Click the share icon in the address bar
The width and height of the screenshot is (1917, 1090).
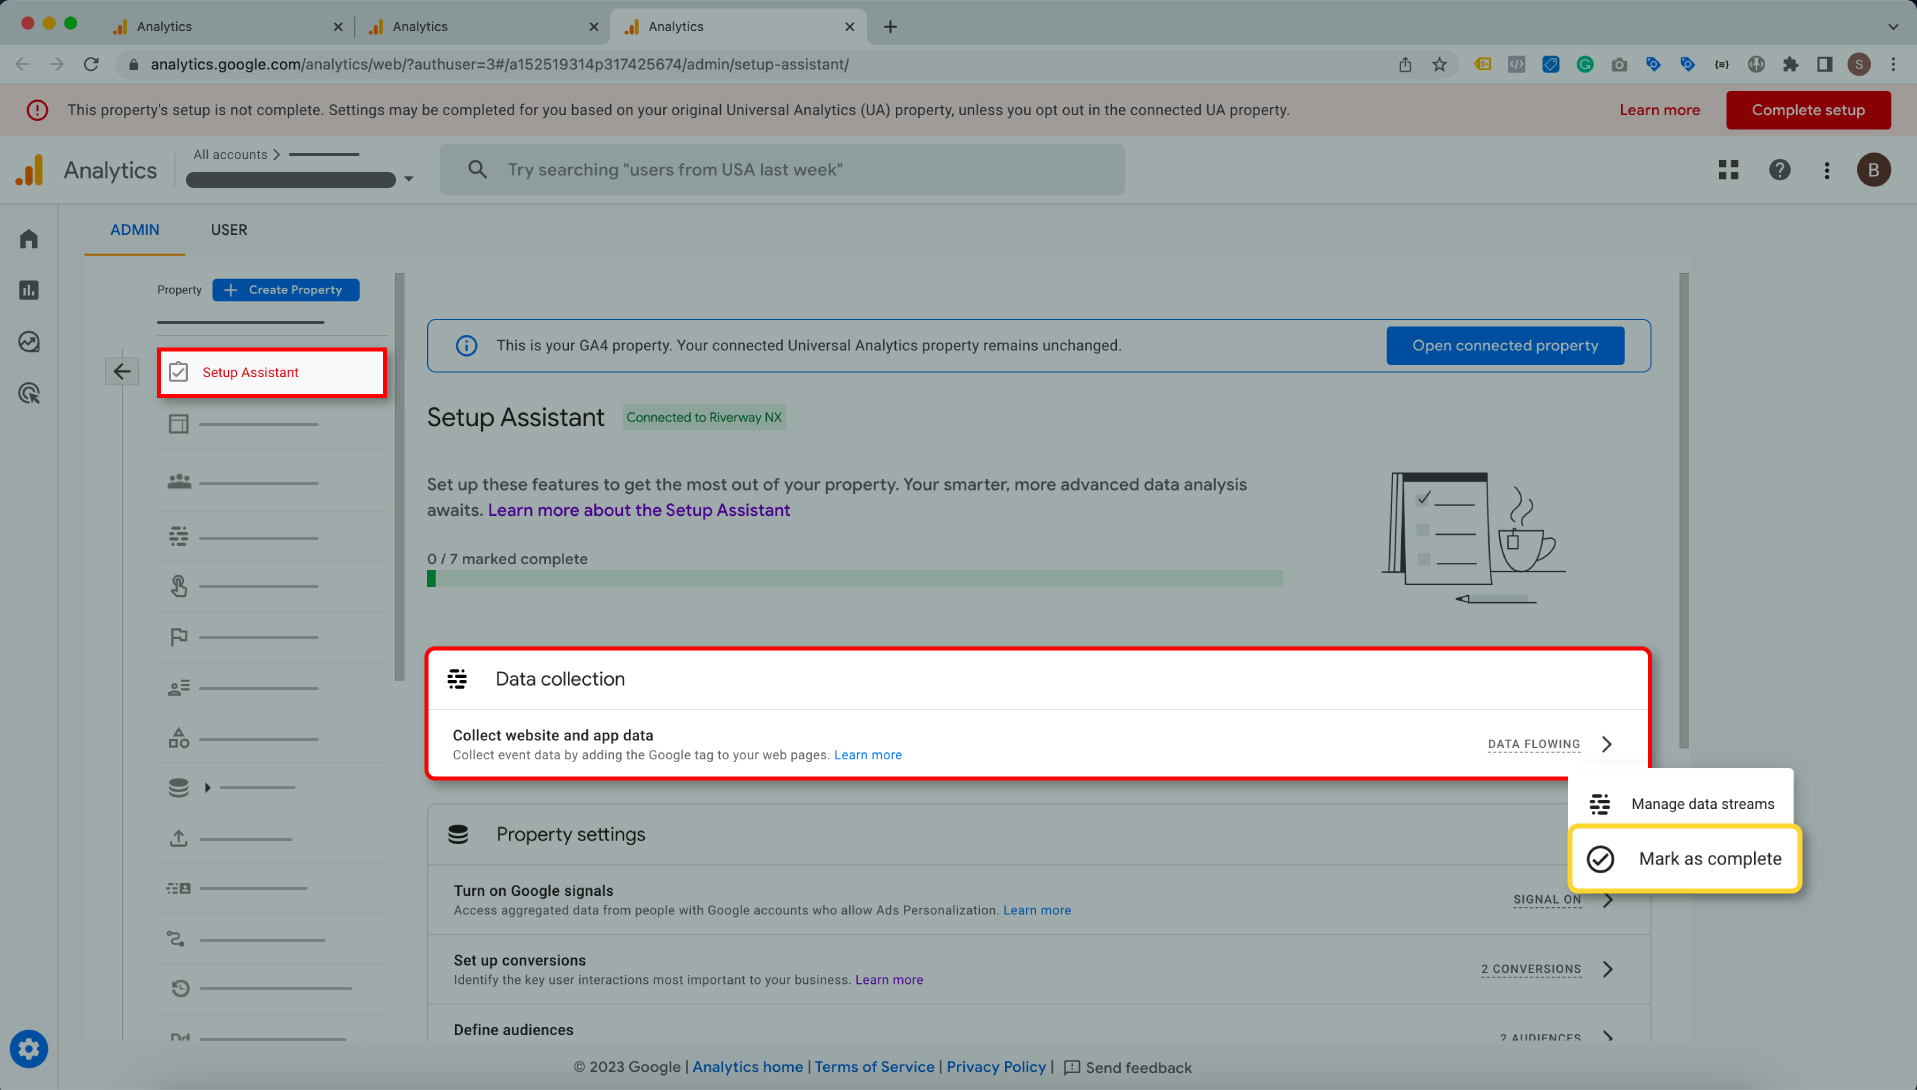pyautogui.click(x=1405, y=64)
